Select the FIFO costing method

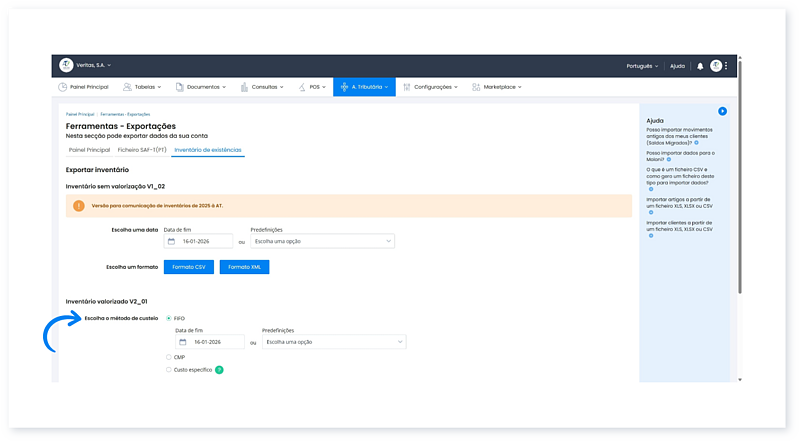168,318
